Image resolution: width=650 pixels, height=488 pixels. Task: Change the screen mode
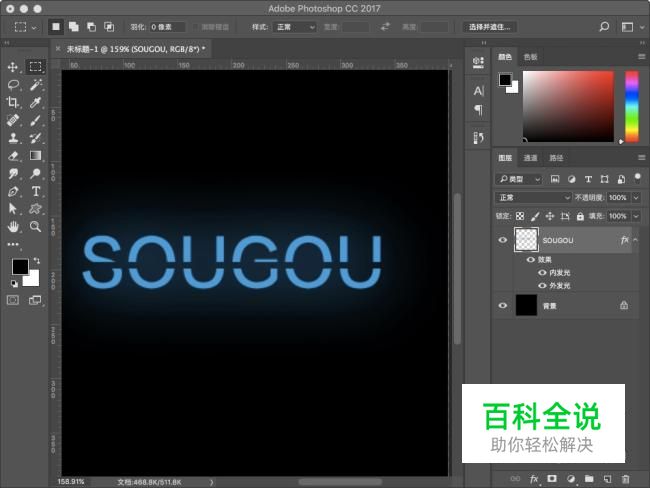coord(35,300)
